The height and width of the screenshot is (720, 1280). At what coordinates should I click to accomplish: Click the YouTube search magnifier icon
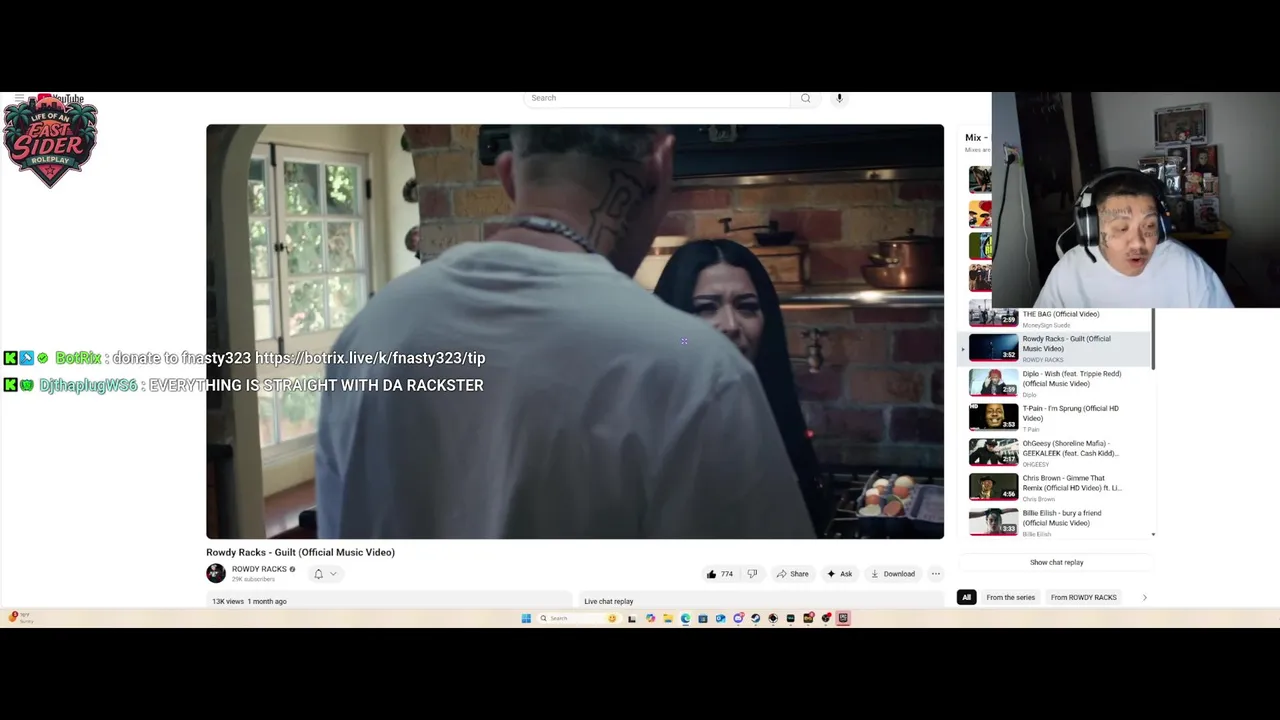805,98
